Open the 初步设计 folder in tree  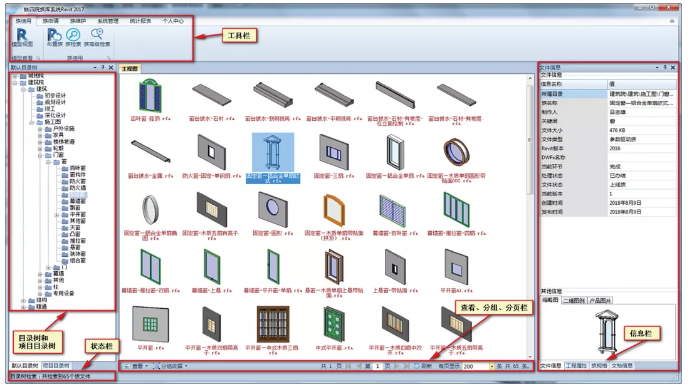point(51,96)
